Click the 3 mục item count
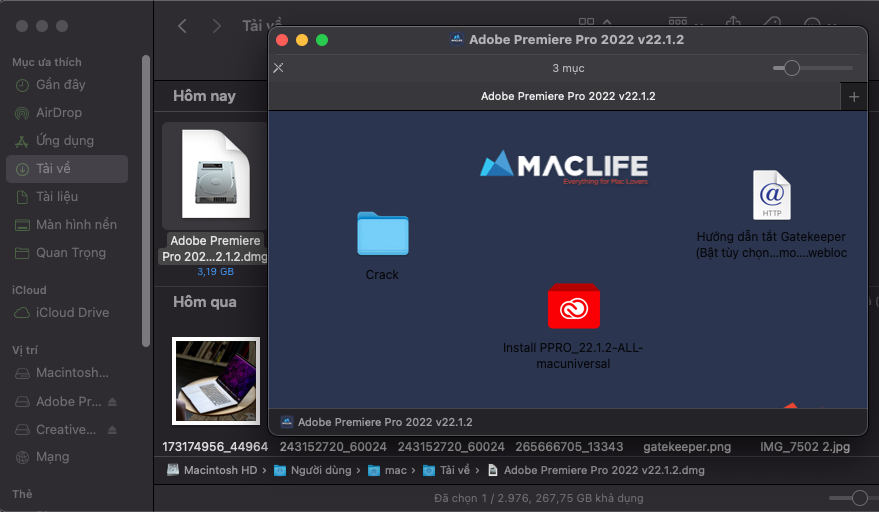The image size is (879, 512). (x=568, y=68)
